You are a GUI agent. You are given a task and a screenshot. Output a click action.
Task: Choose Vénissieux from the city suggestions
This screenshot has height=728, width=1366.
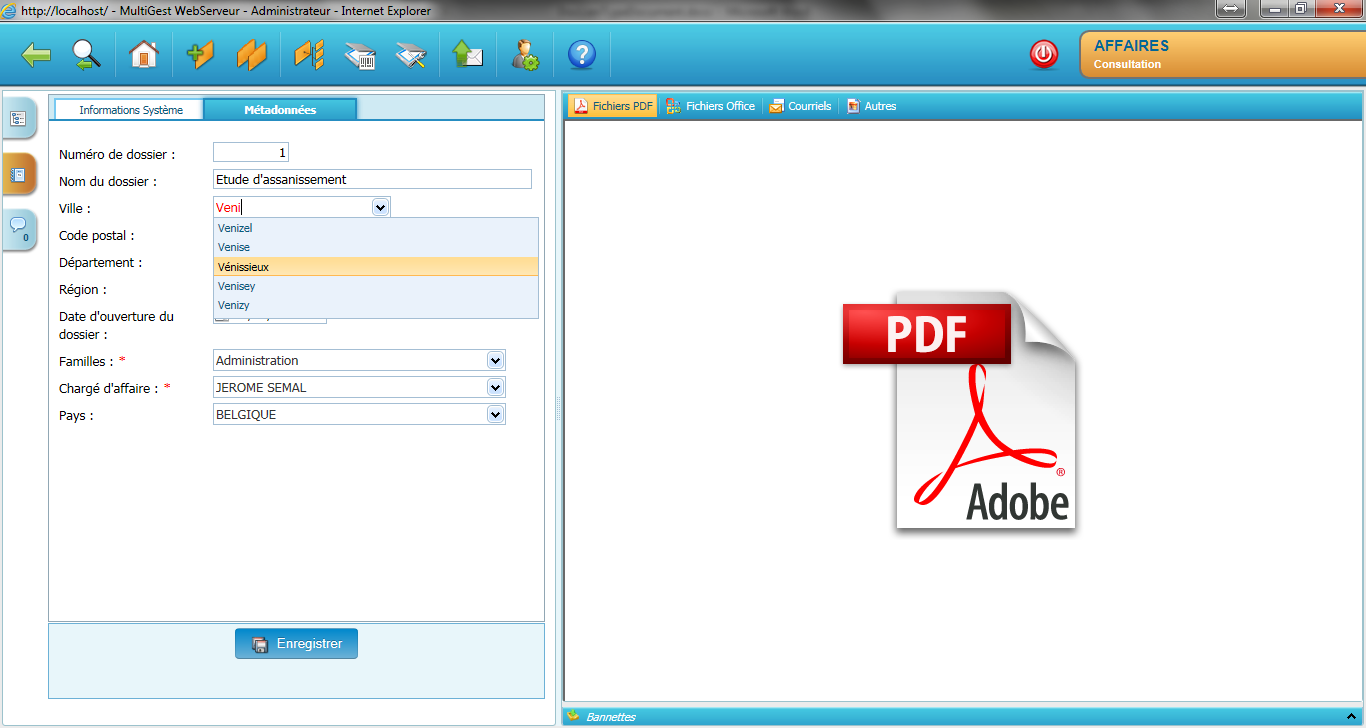click(x=244, y=267)
